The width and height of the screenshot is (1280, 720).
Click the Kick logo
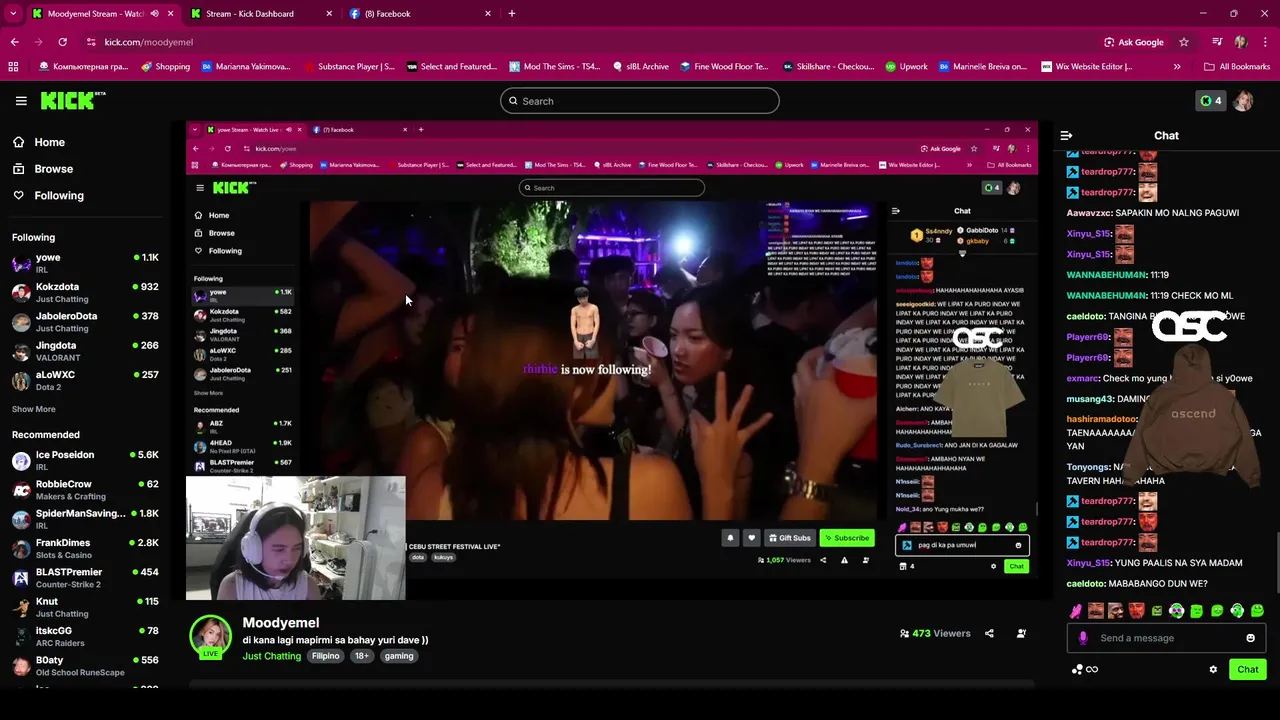(72, 100)
